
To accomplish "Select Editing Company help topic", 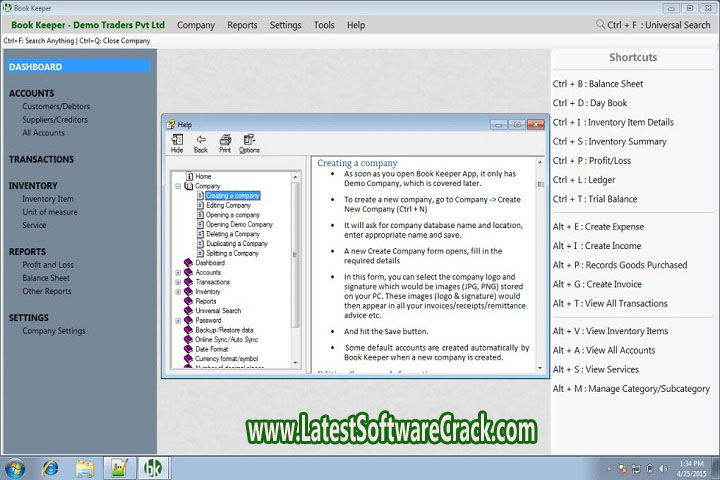I will tap(229, 205).
